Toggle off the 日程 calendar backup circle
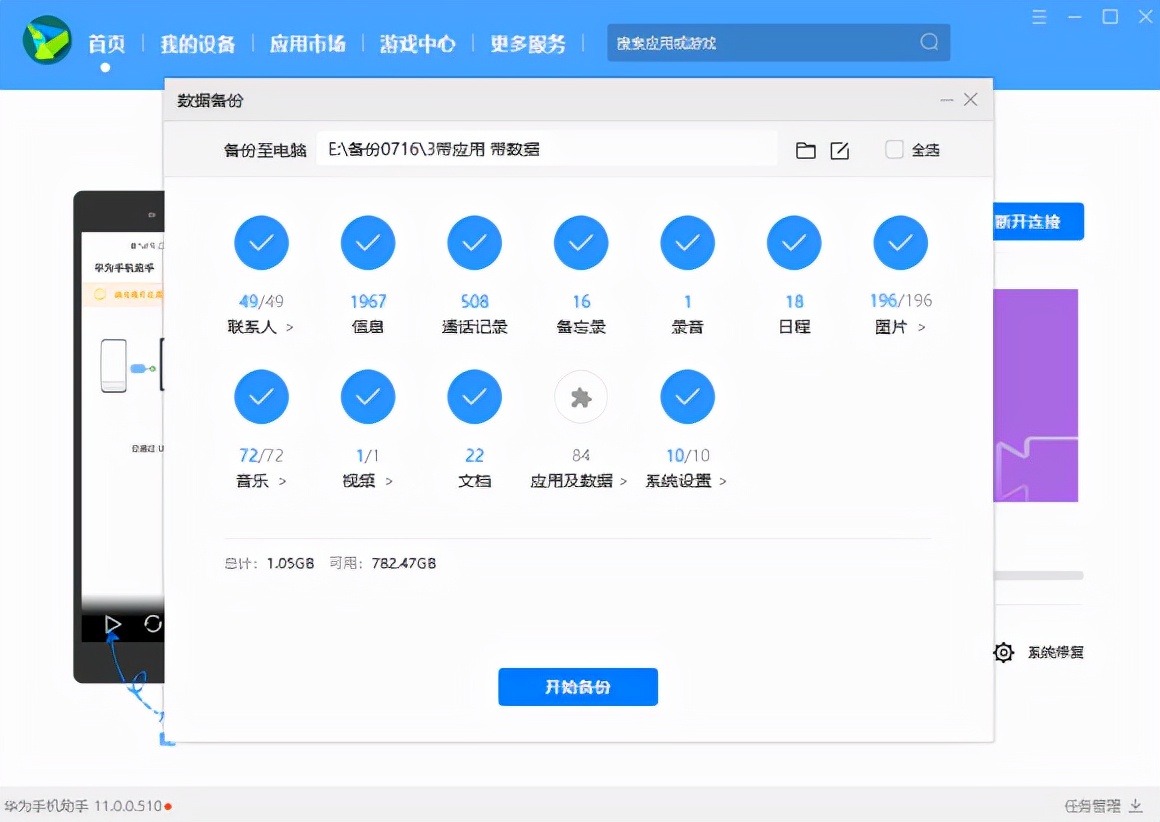The height and width of the screenshot is (822, 1160). pyautogui.click(x=794, y=242)
